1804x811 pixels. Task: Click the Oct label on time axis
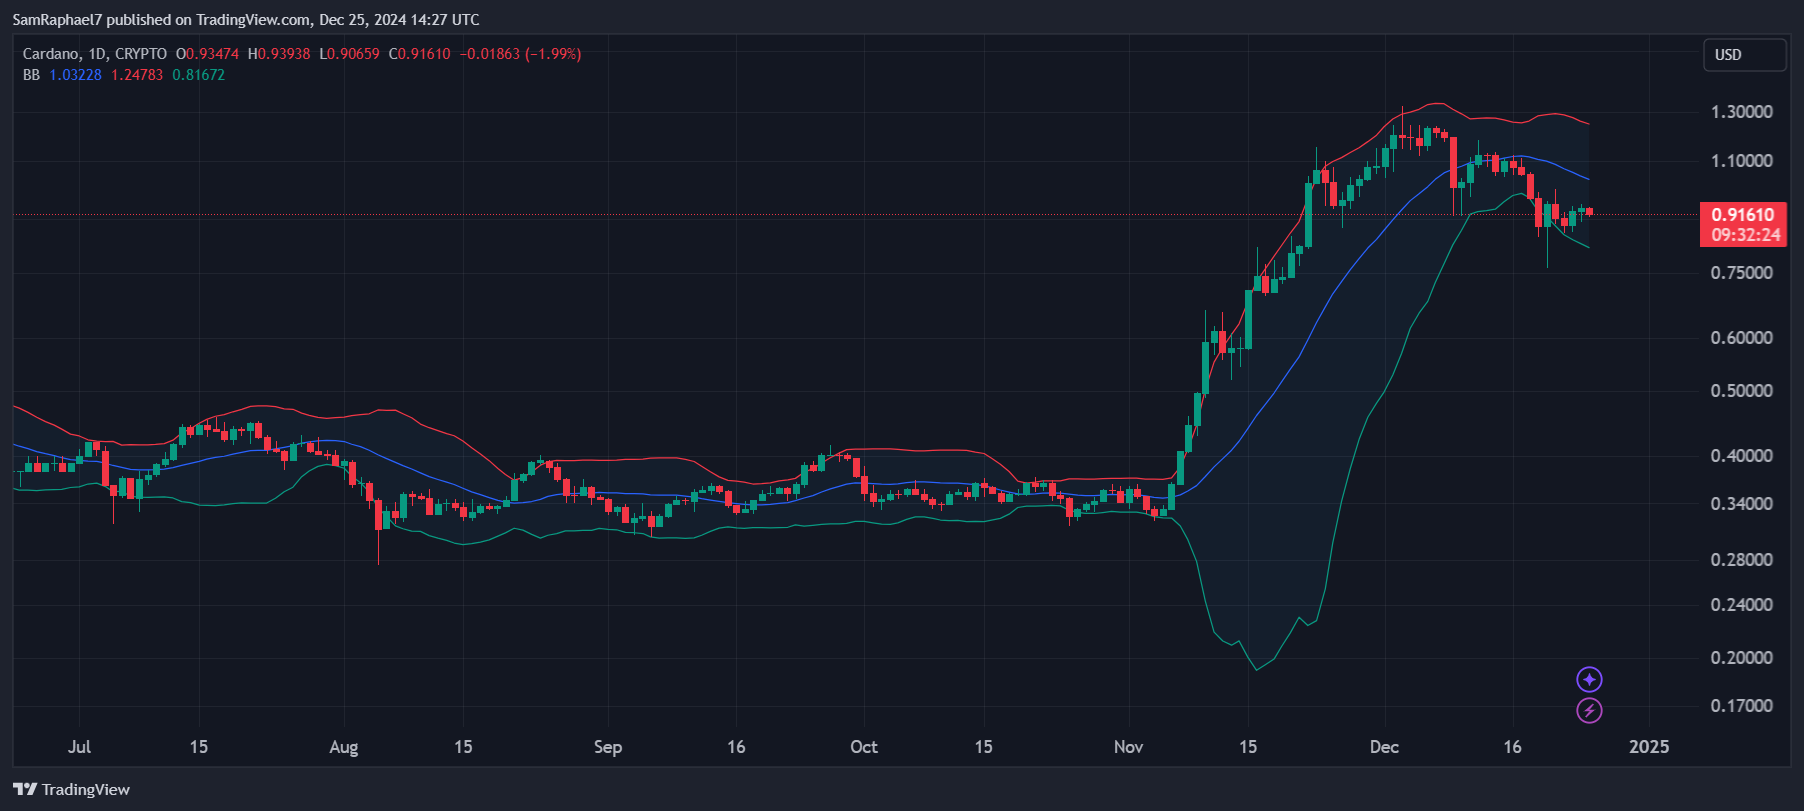click(x=863, y=747)
